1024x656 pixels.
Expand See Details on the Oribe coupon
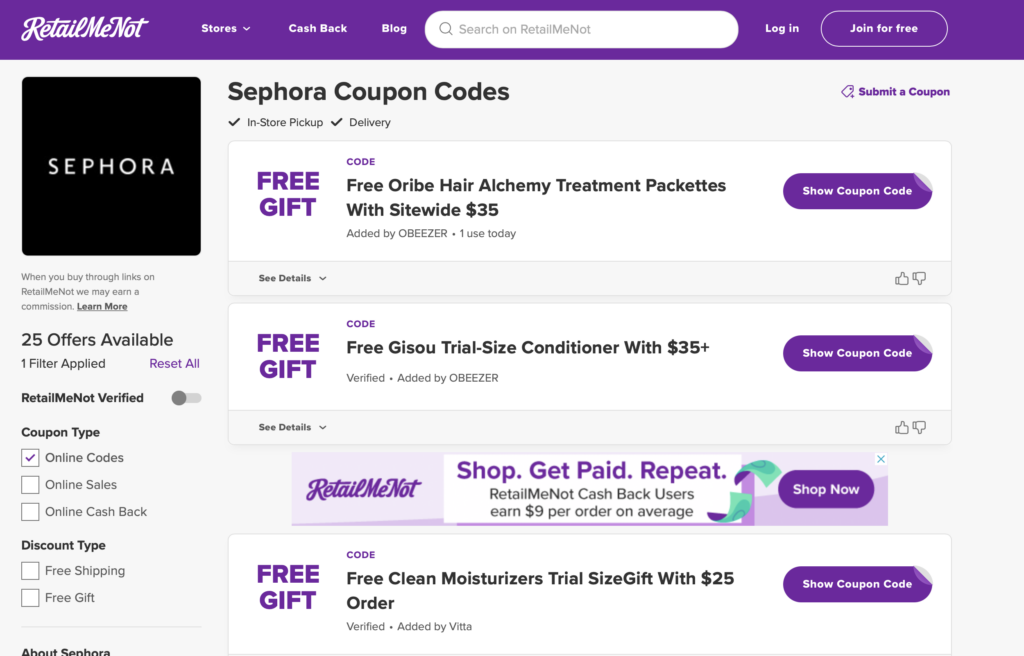tap(286, 278)
